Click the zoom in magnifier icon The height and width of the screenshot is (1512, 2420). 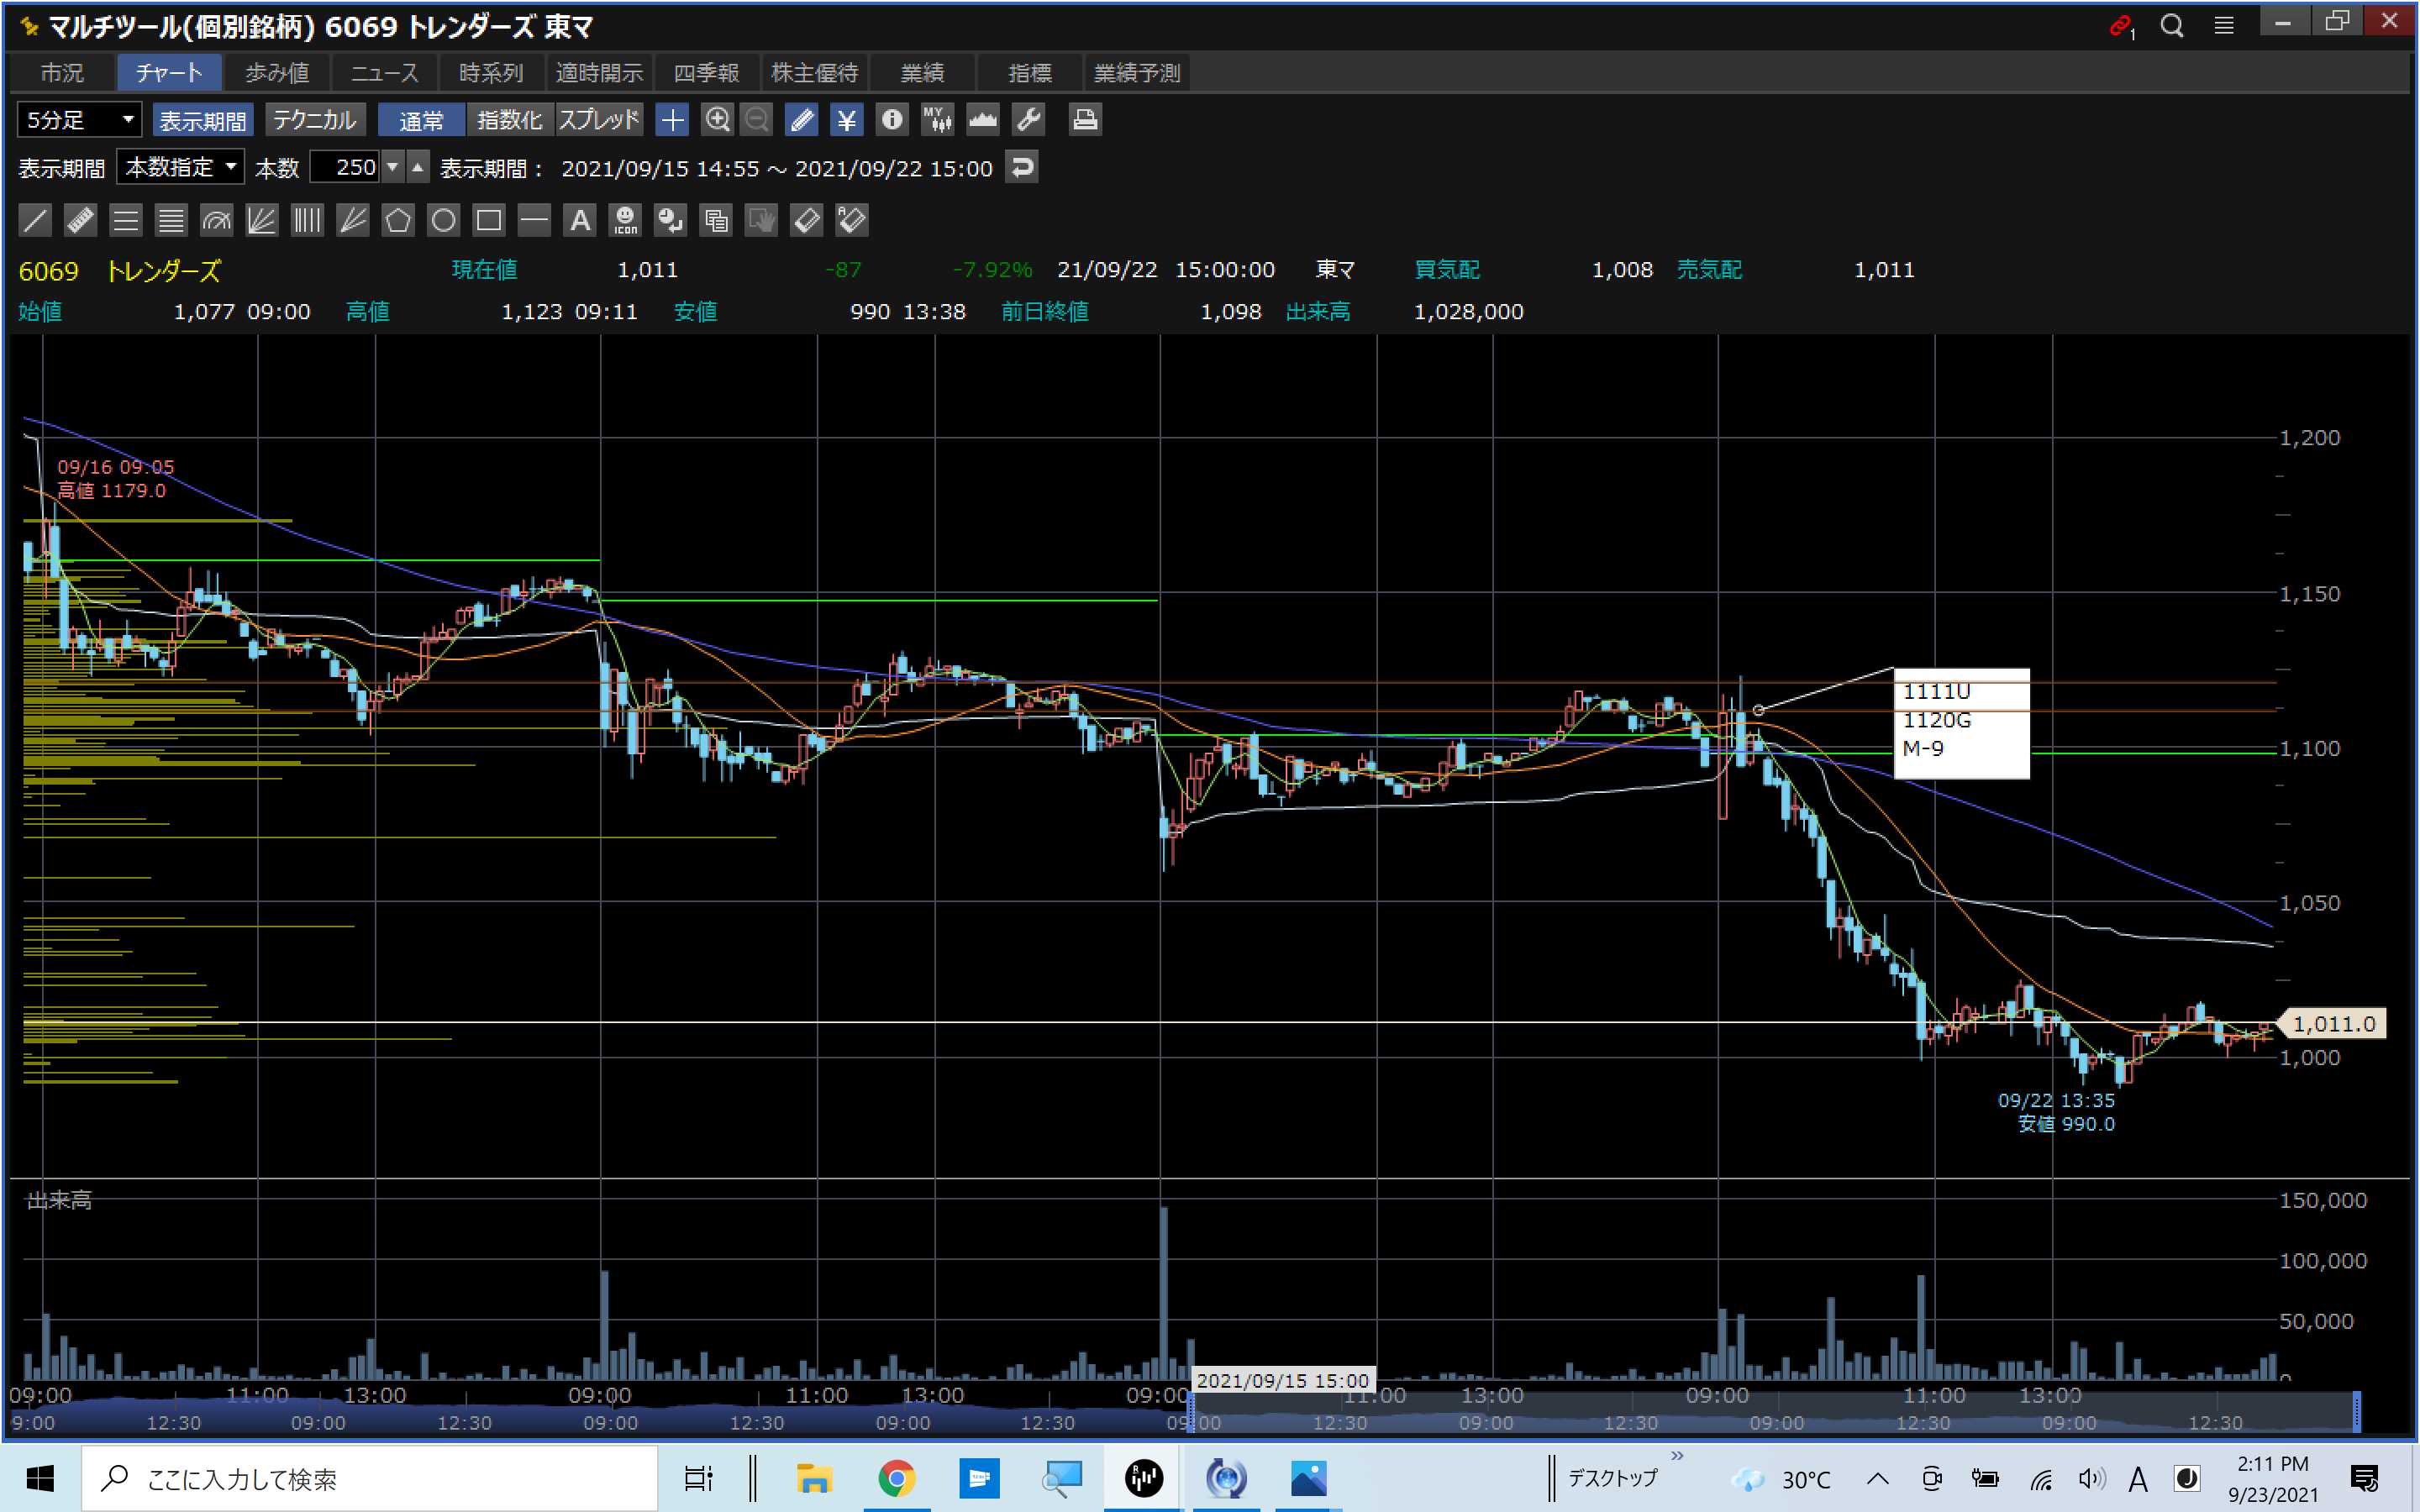tap(717, 120)
